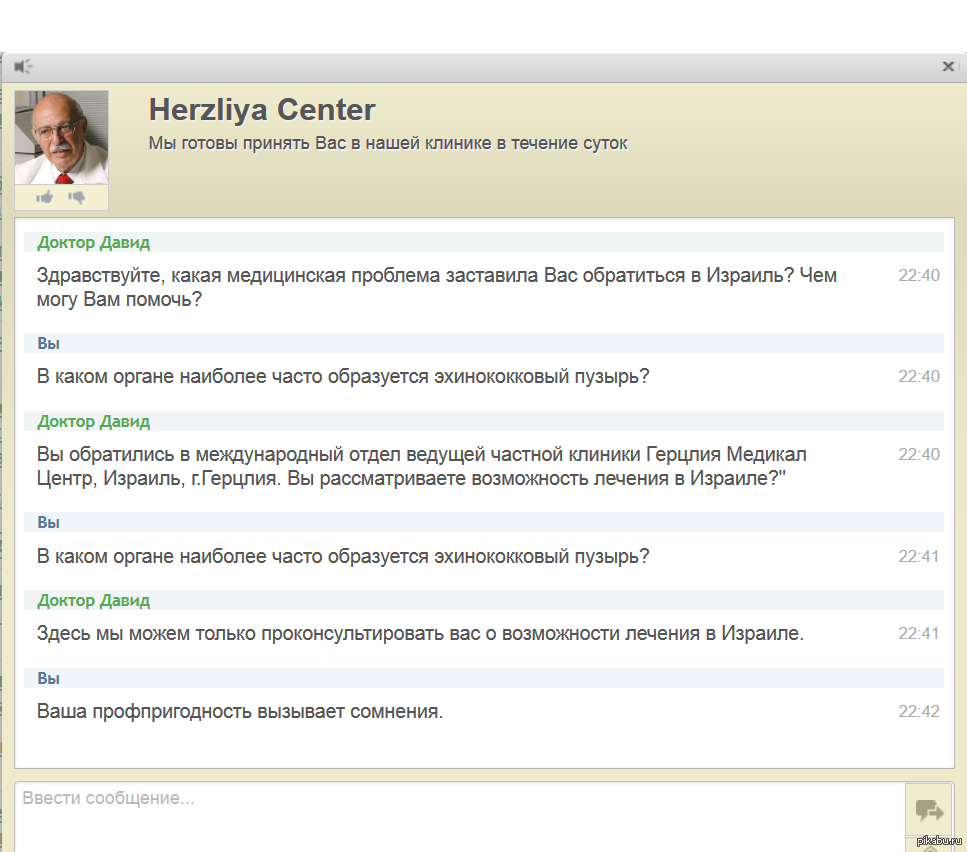Click the first echinococcus question sent at 22:40
967x852 pixels.
tap(343, 376)
